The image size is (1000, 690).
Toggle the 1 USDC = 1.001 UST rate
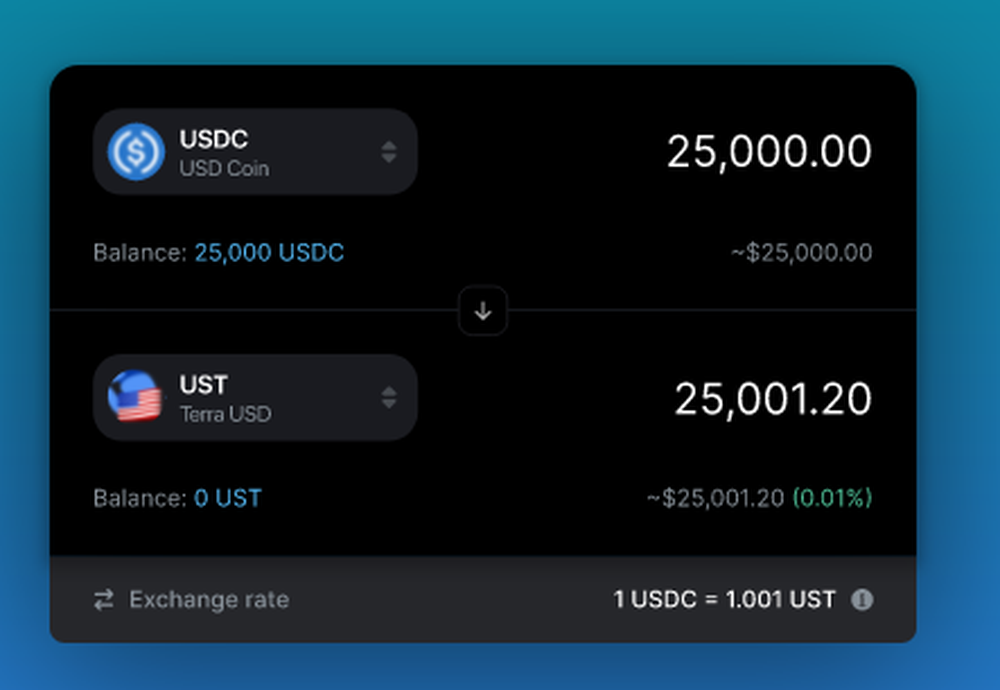(x=724, y=599)
